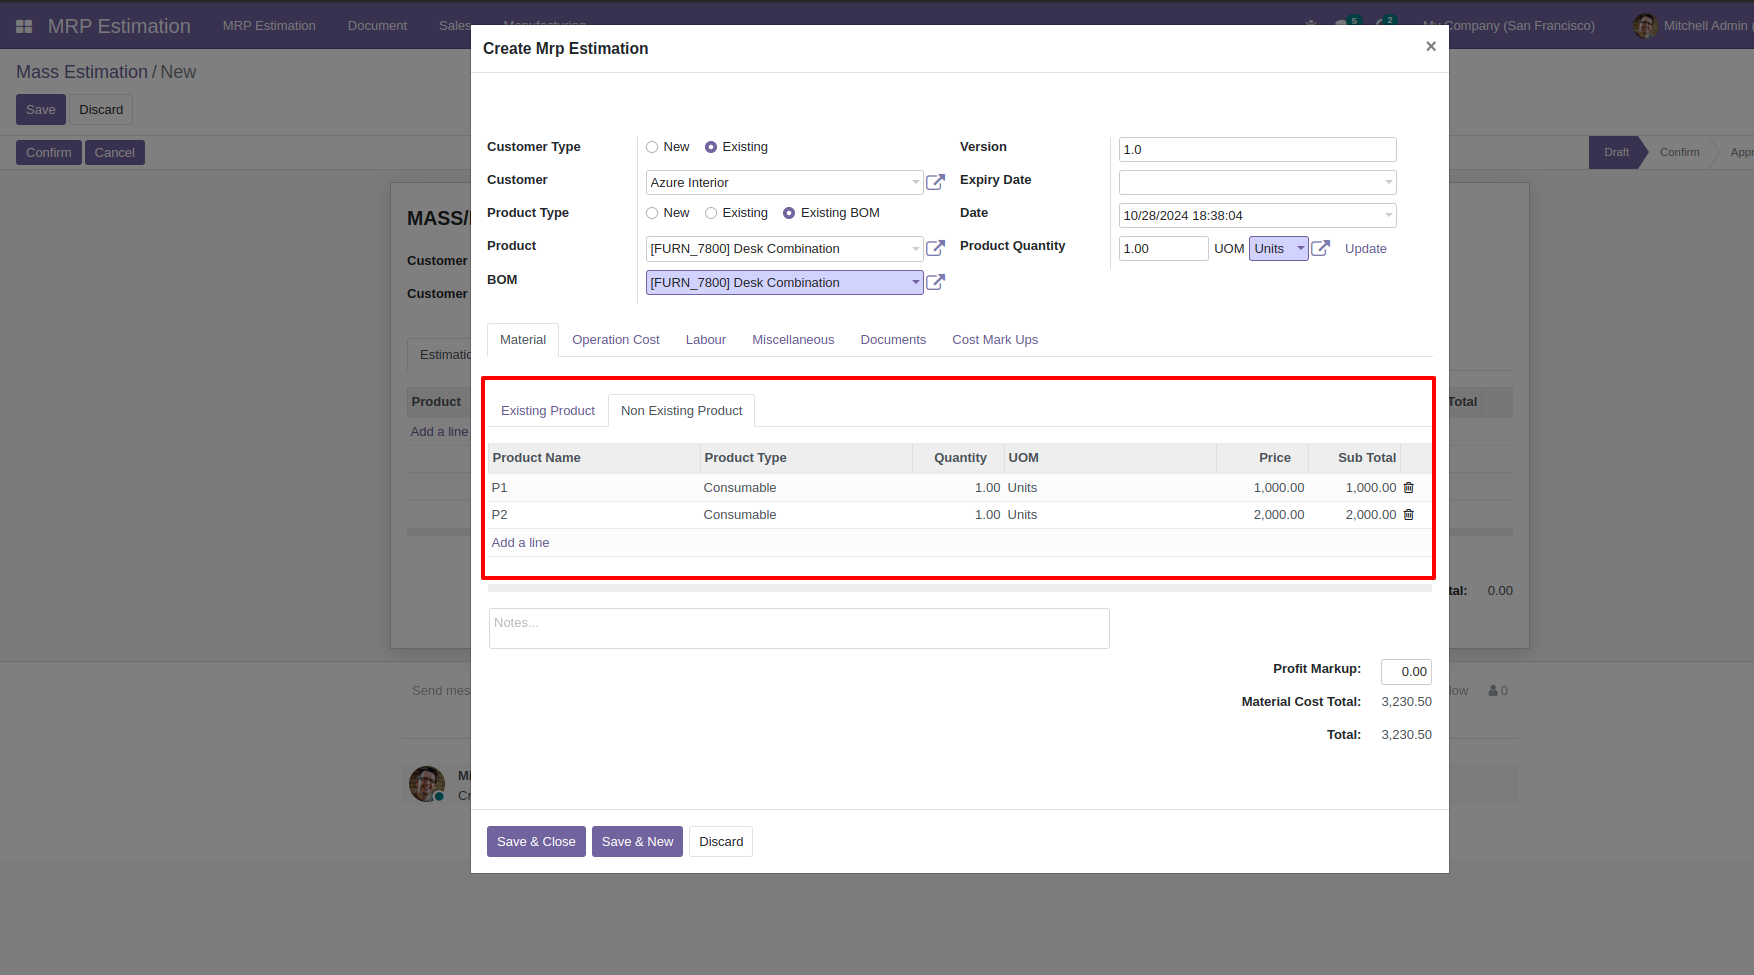Select Existing Product Type radio

[711, 213]
